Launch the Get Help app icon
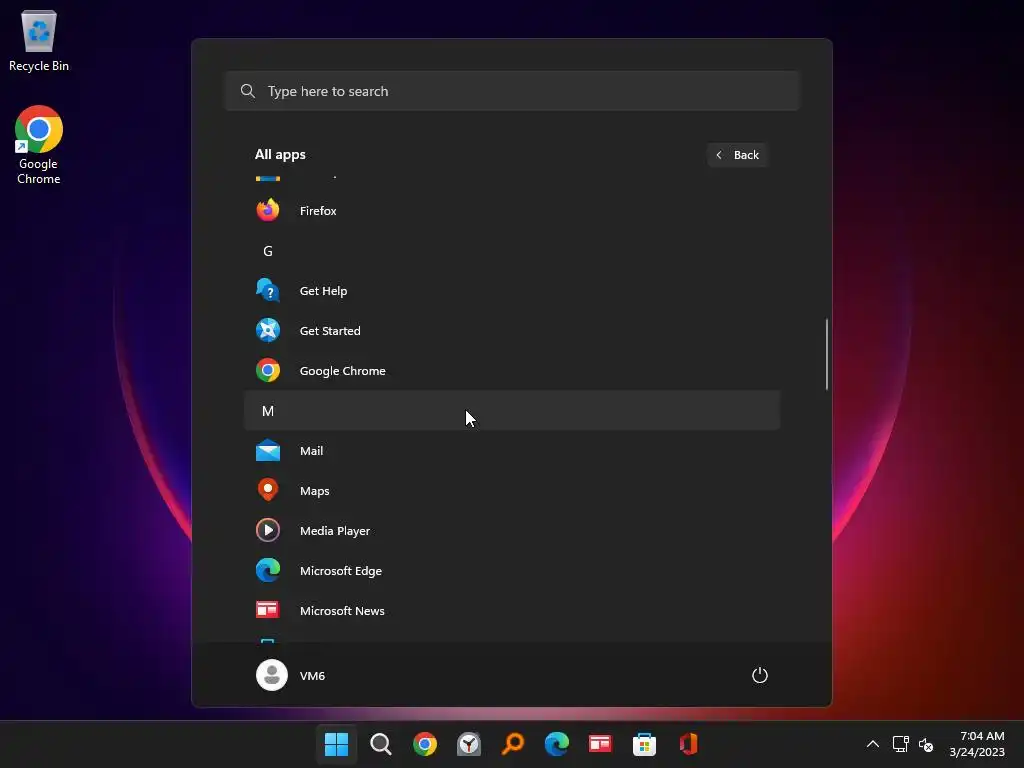Screen dimensions: 1024x768 pyautogui.click(x=268, y=291)
